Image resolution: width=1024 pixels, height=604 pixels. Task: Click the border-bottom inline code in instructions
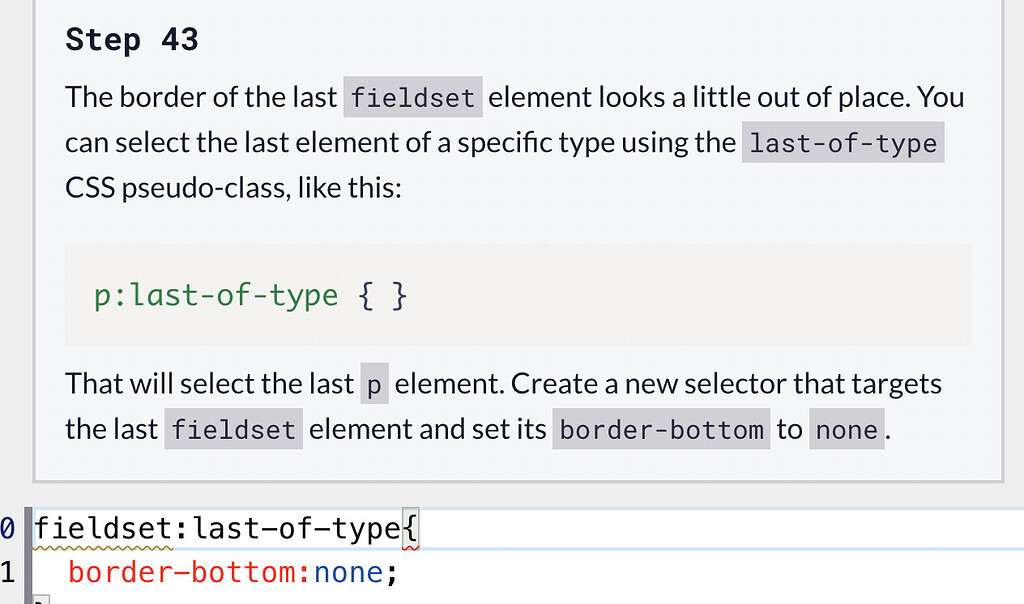(x=661, y=430)
